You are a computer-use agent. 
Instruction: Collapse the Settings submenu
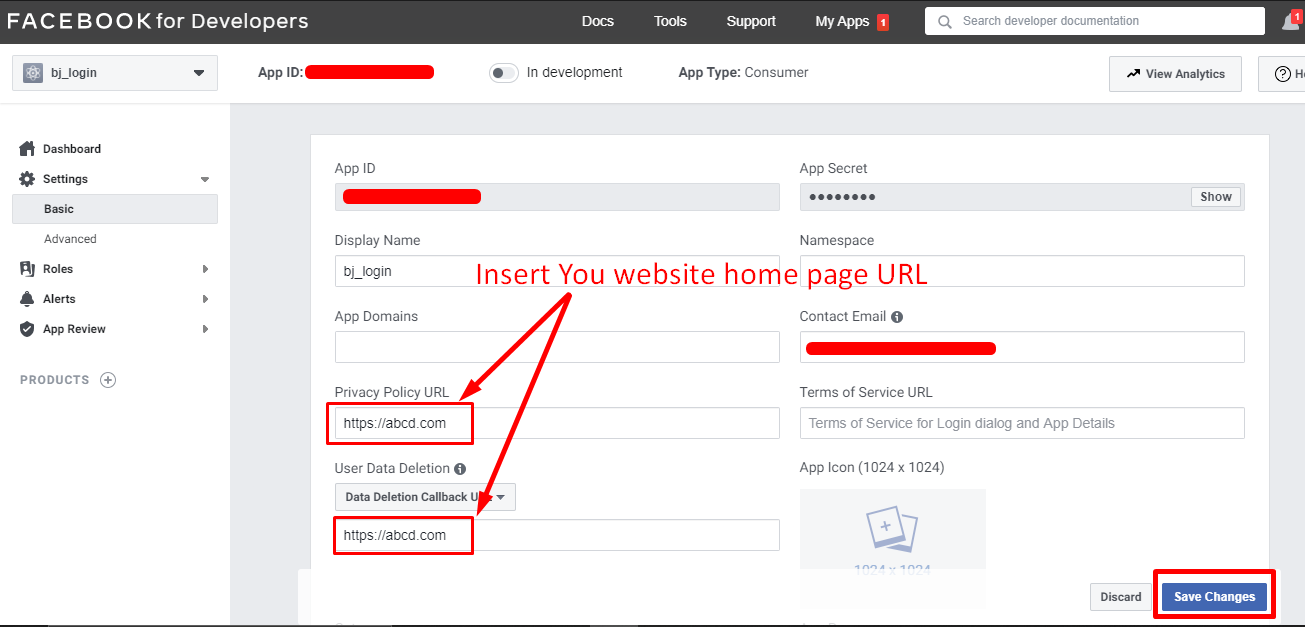[206, 178]
